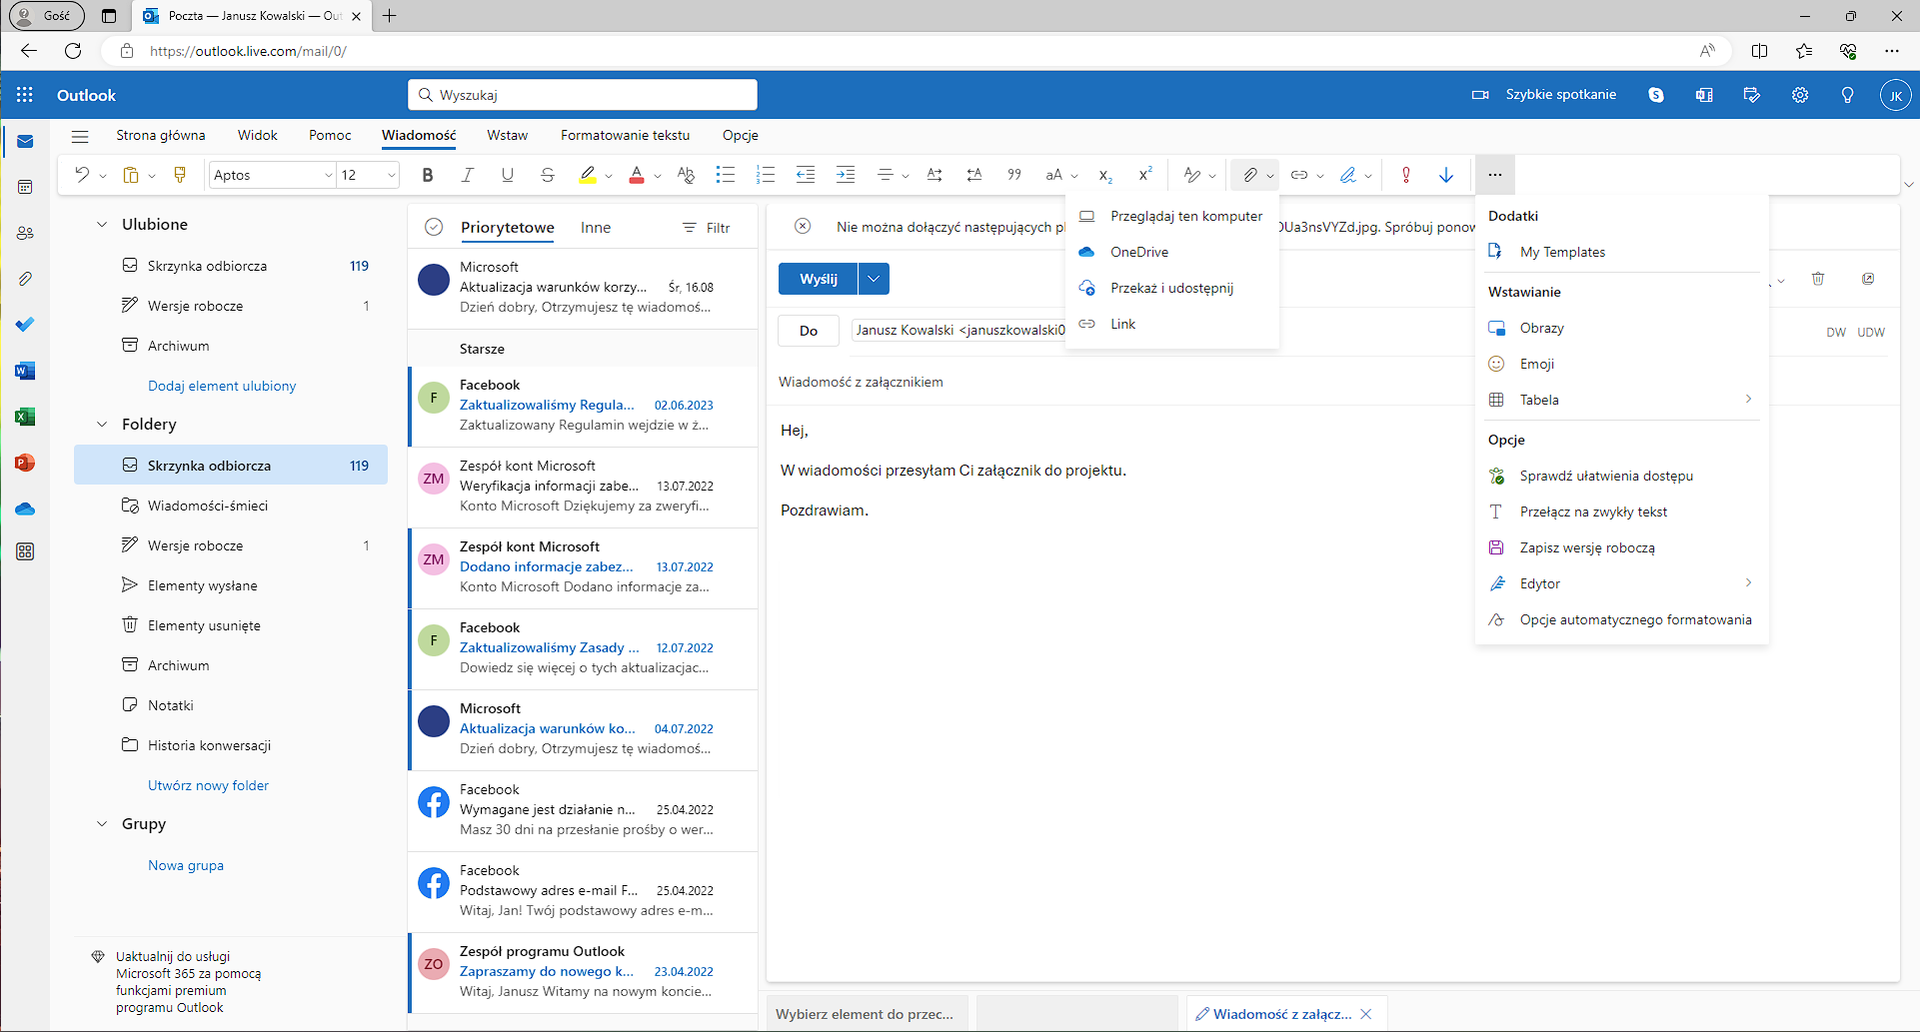Click the Nowa grupa link
1920x1032 pixels.
186,866
